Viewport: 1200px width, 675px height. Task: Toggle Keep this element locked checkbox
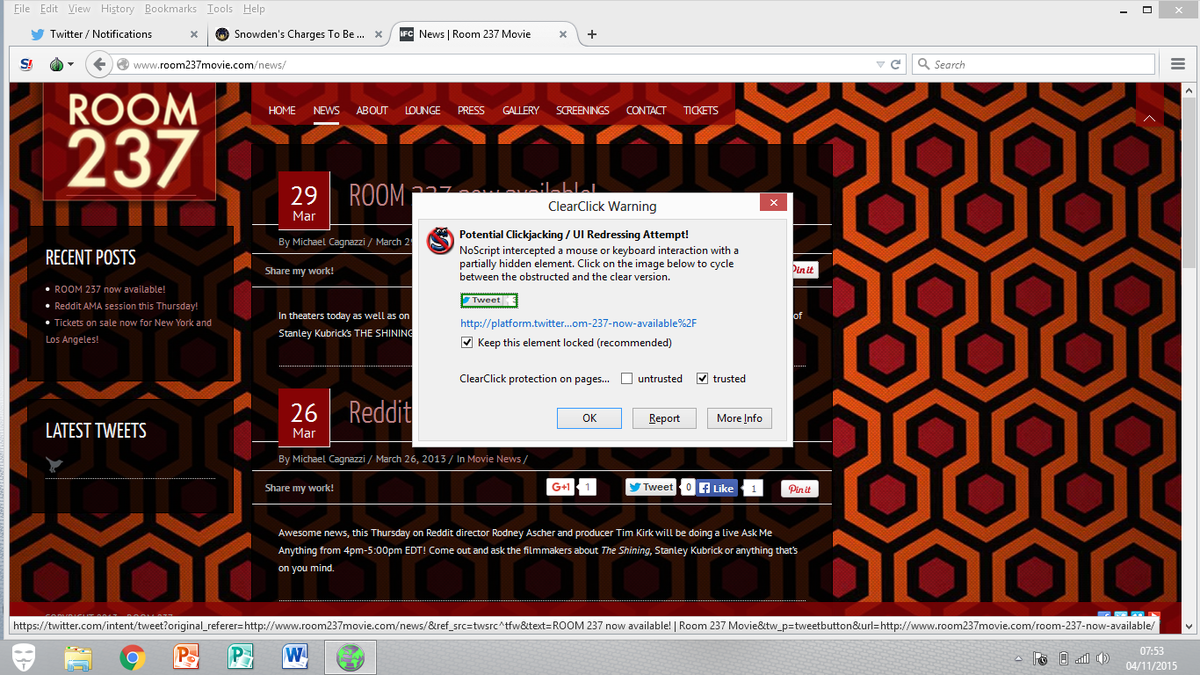click(x=467, y=343)
